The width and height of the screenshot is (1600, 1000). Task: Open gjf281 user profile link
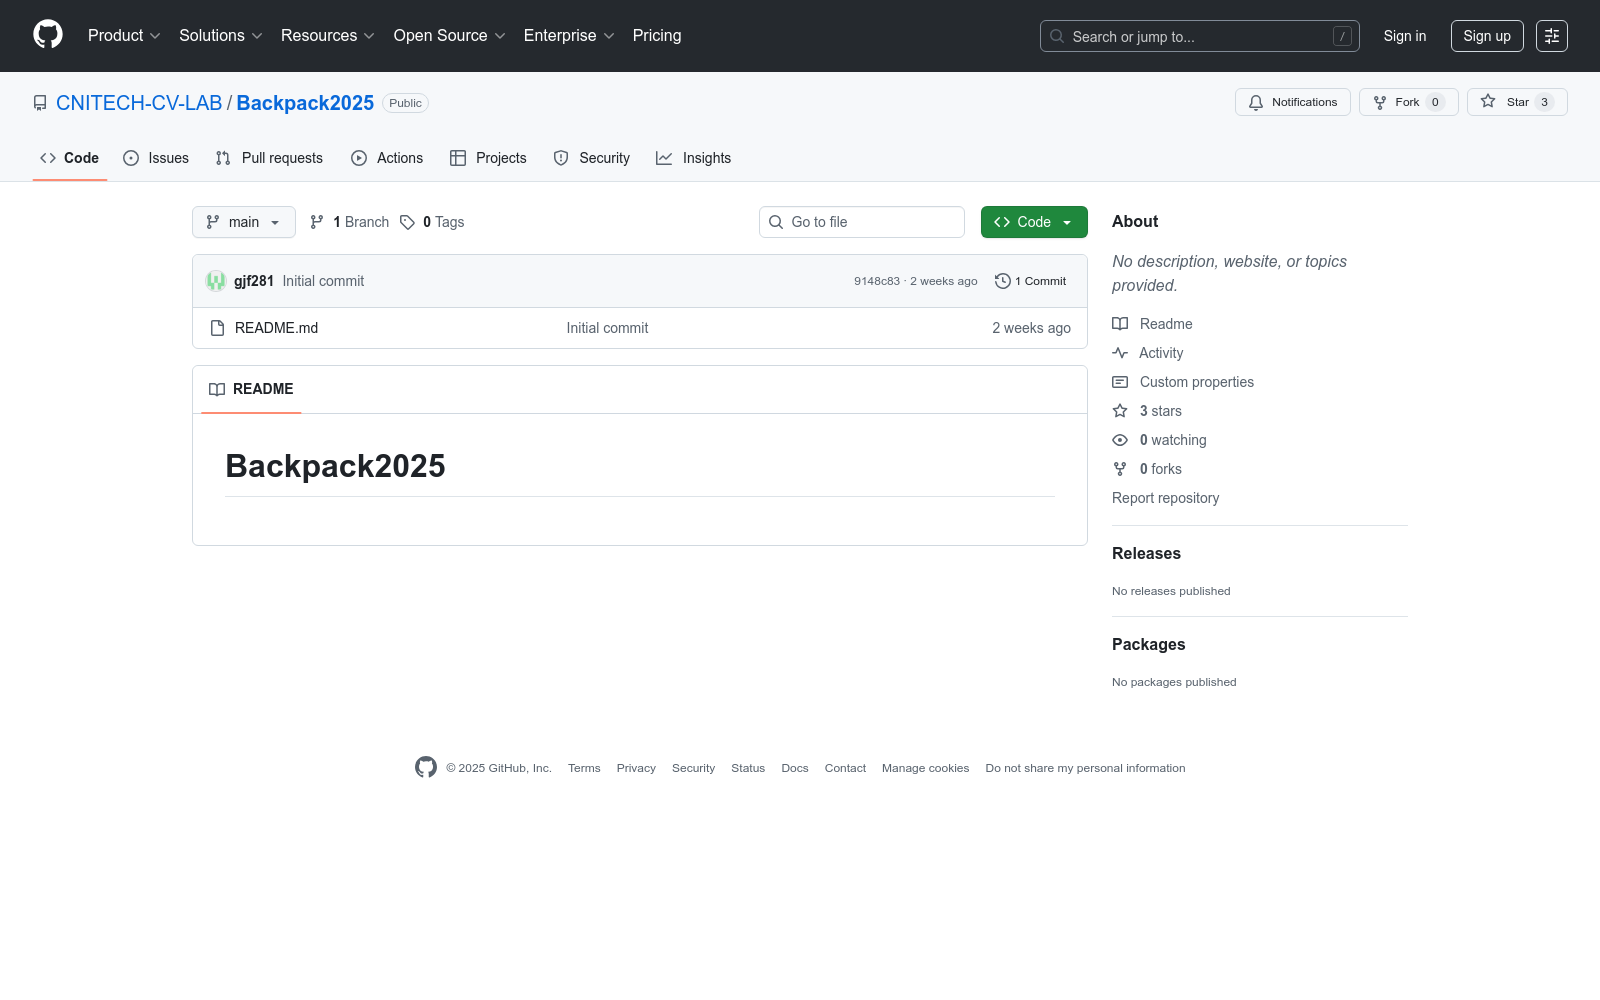pos(254,281)
